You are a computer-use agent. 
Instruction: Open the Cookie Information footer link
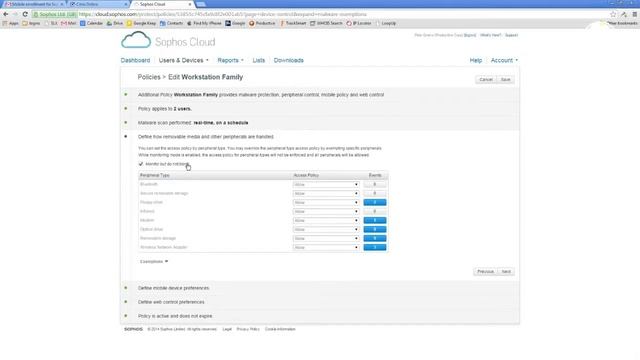pos(280,329)
